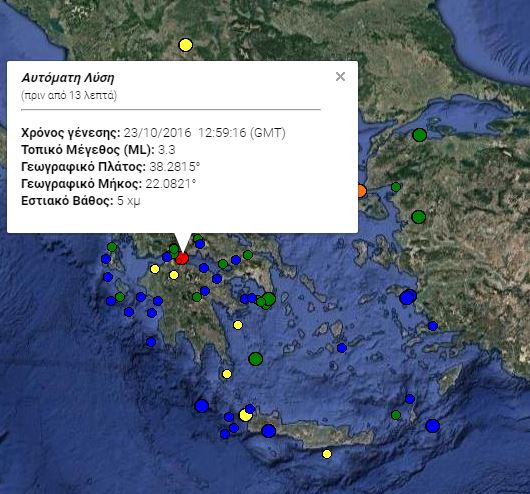Select the small green marker right of orange marker
This screenshot has width=530, height=494.
coord(396,187)
